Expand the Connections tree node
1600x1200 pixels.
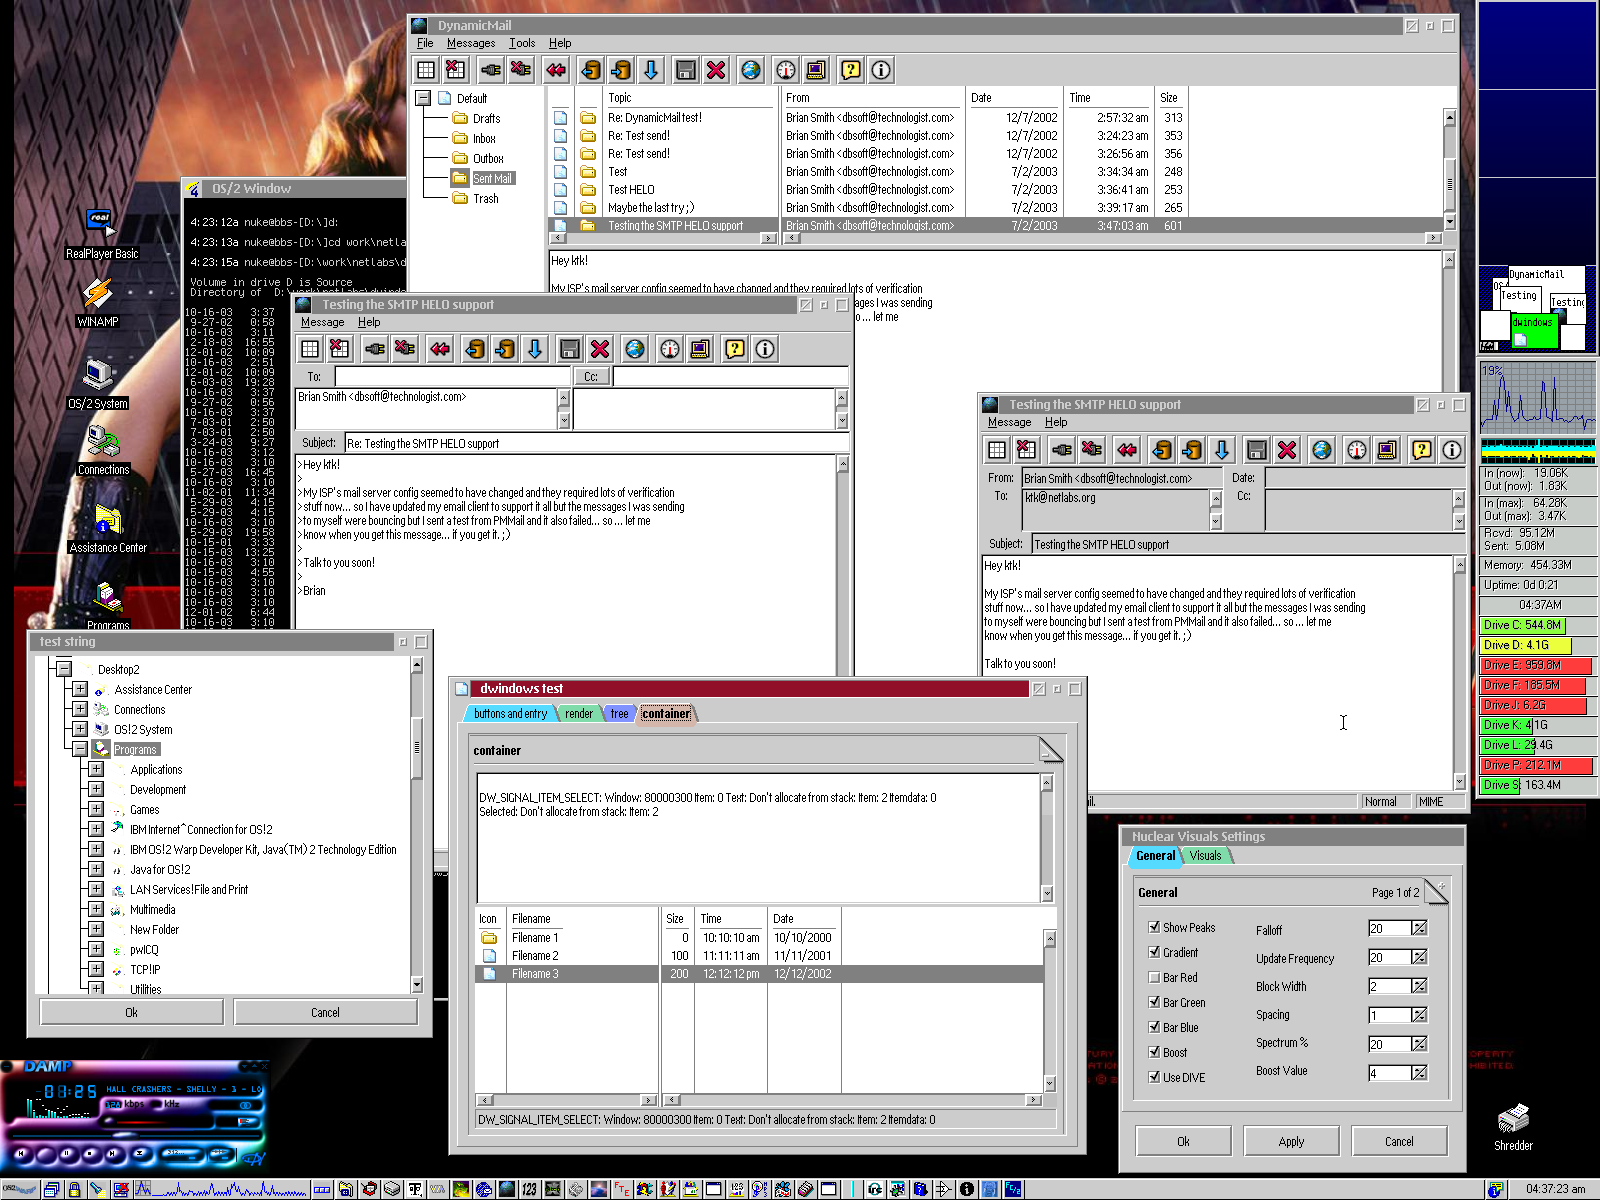click(x=80, y=709)
